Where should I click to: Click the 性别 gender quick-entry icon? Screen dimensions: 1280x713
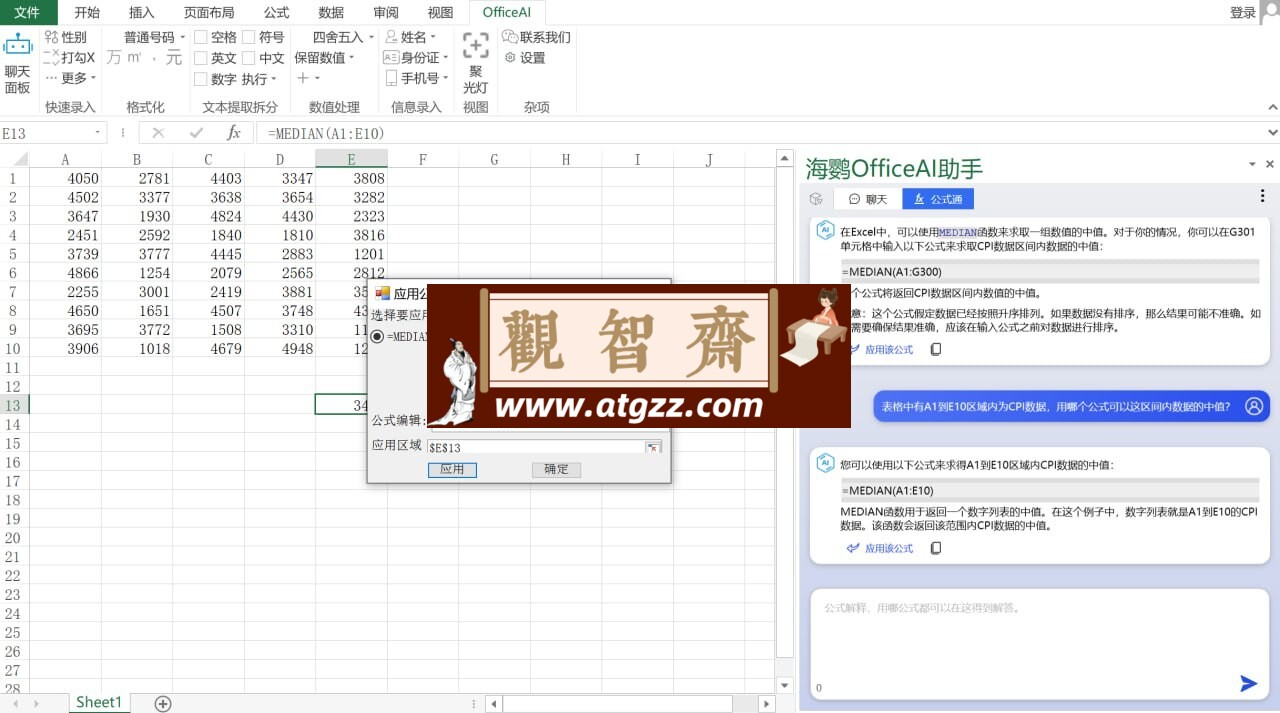pyautogui.click(x=51, y=37)
